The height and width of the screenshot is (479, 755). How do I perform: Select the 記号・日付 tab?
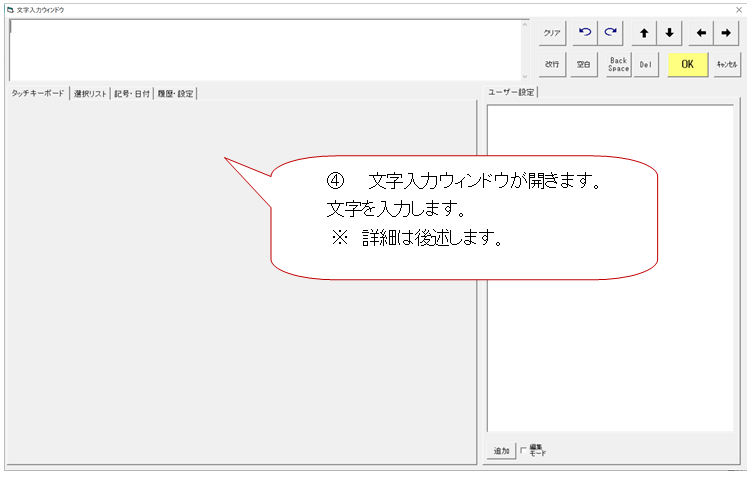pos(132,94)
